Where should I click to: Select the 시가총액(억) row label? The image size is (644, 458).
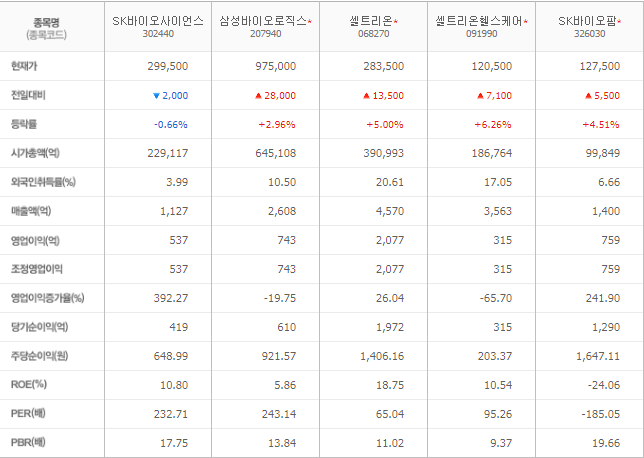[35, 153]
